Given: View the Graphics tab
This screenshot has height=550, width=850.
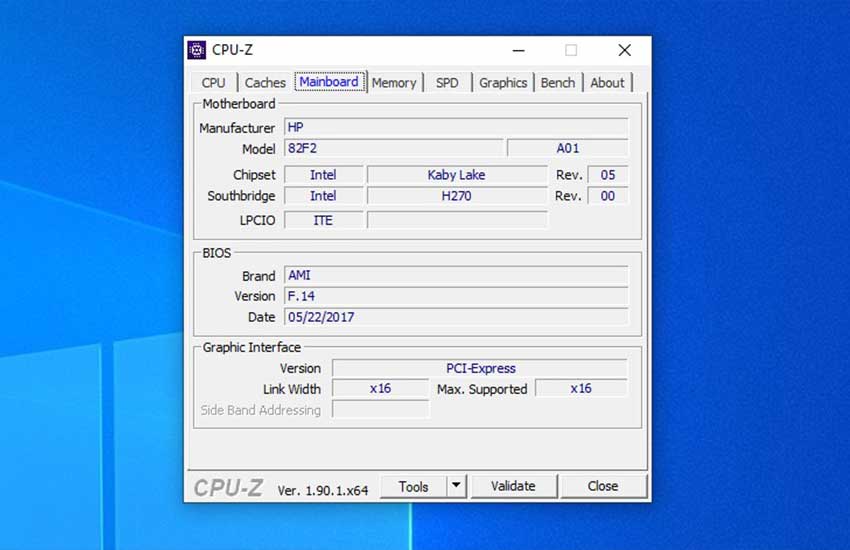Looking at the screenshot, I should [x=503, y=83].
